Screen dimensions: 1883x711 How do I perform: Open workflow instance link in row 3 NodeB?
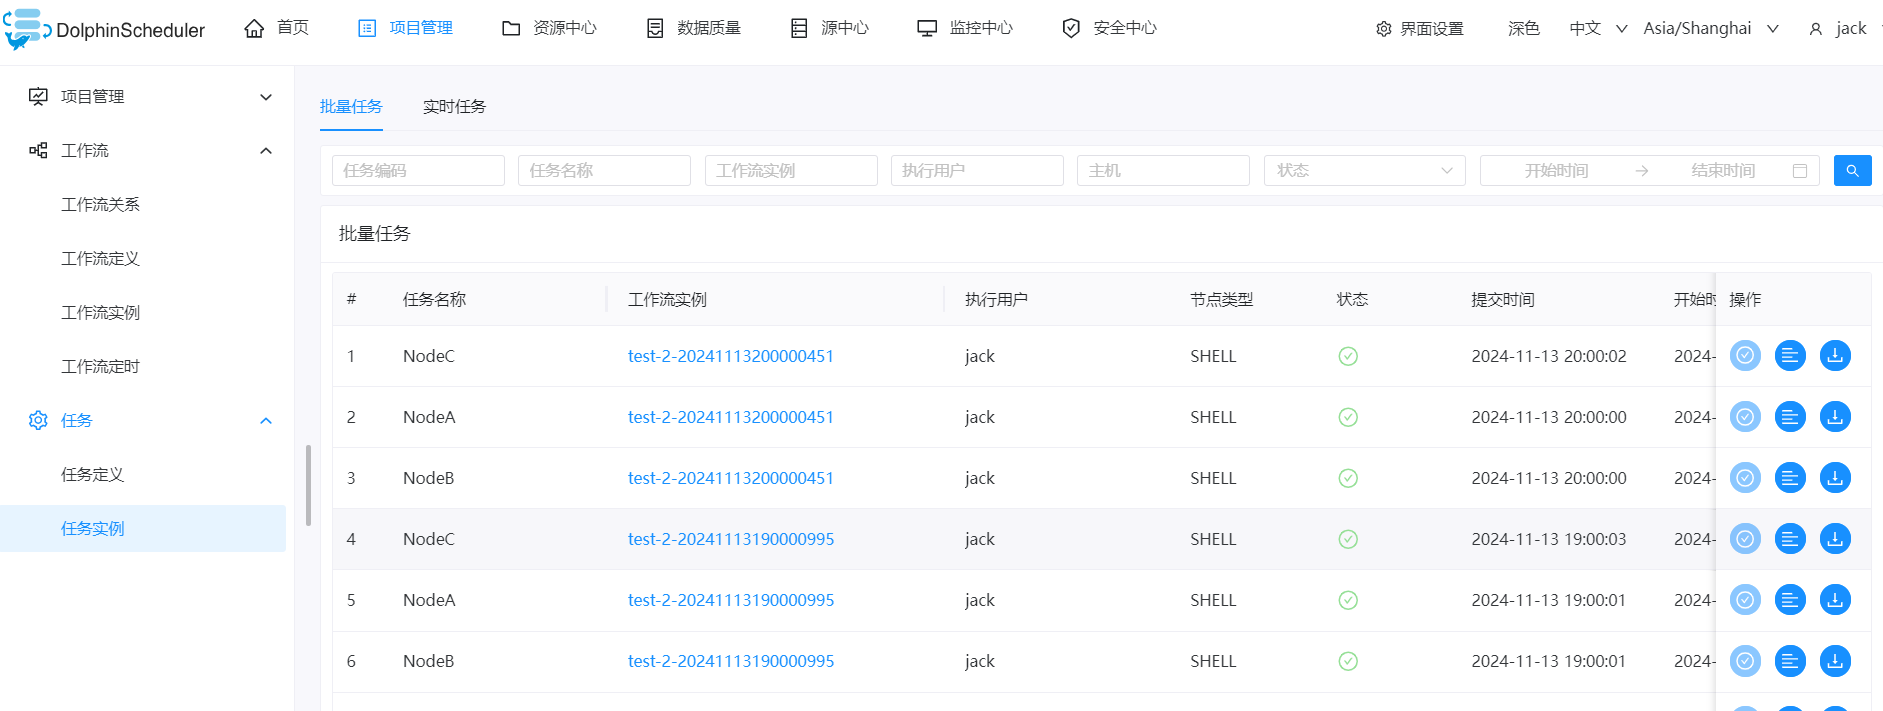pos(731,478)
